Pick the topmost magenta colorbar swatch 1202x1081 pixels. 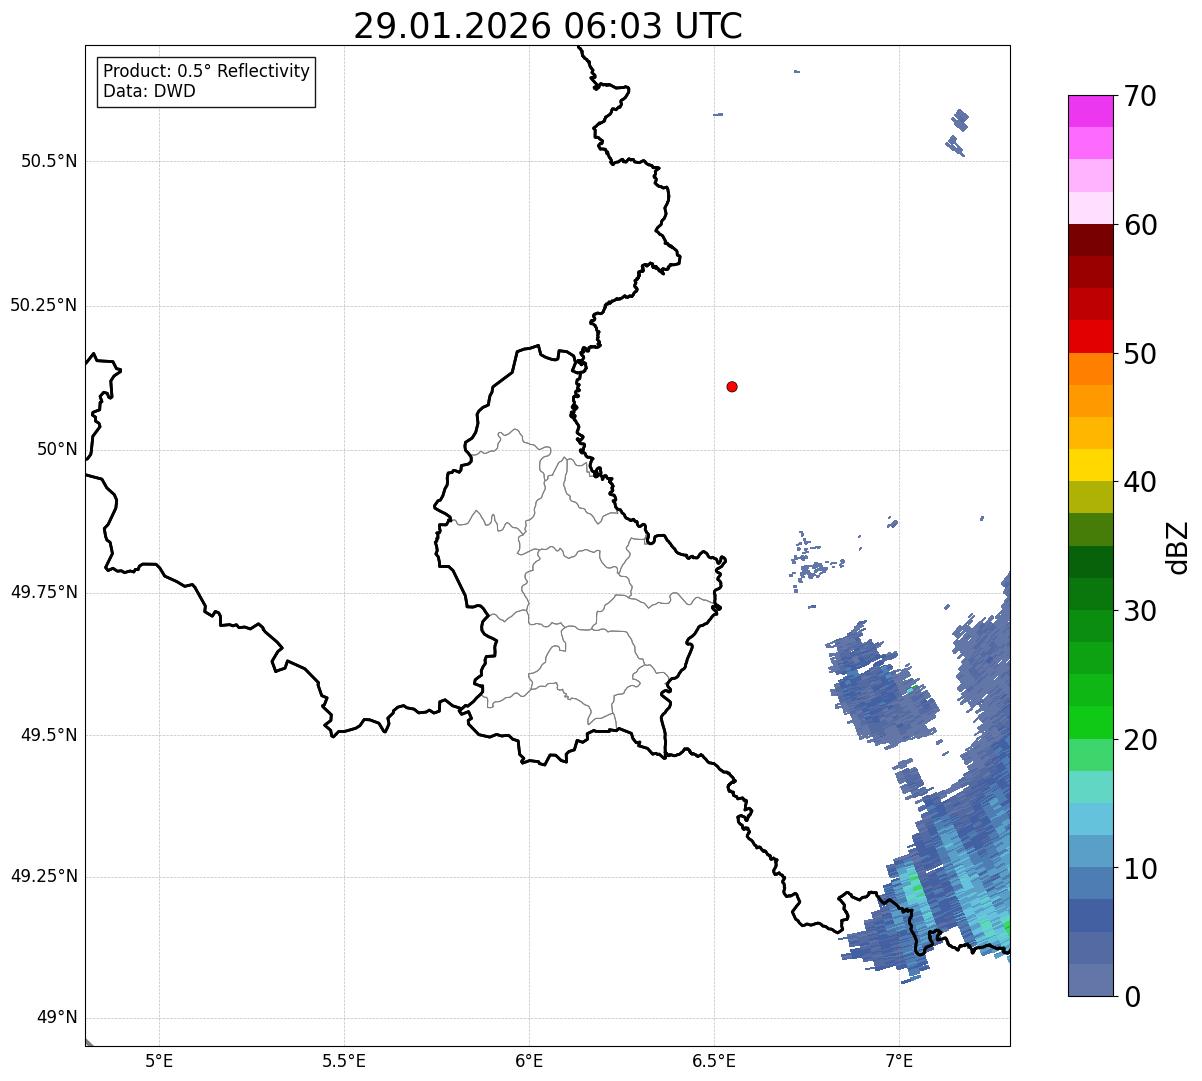[x=1090, y=111]
